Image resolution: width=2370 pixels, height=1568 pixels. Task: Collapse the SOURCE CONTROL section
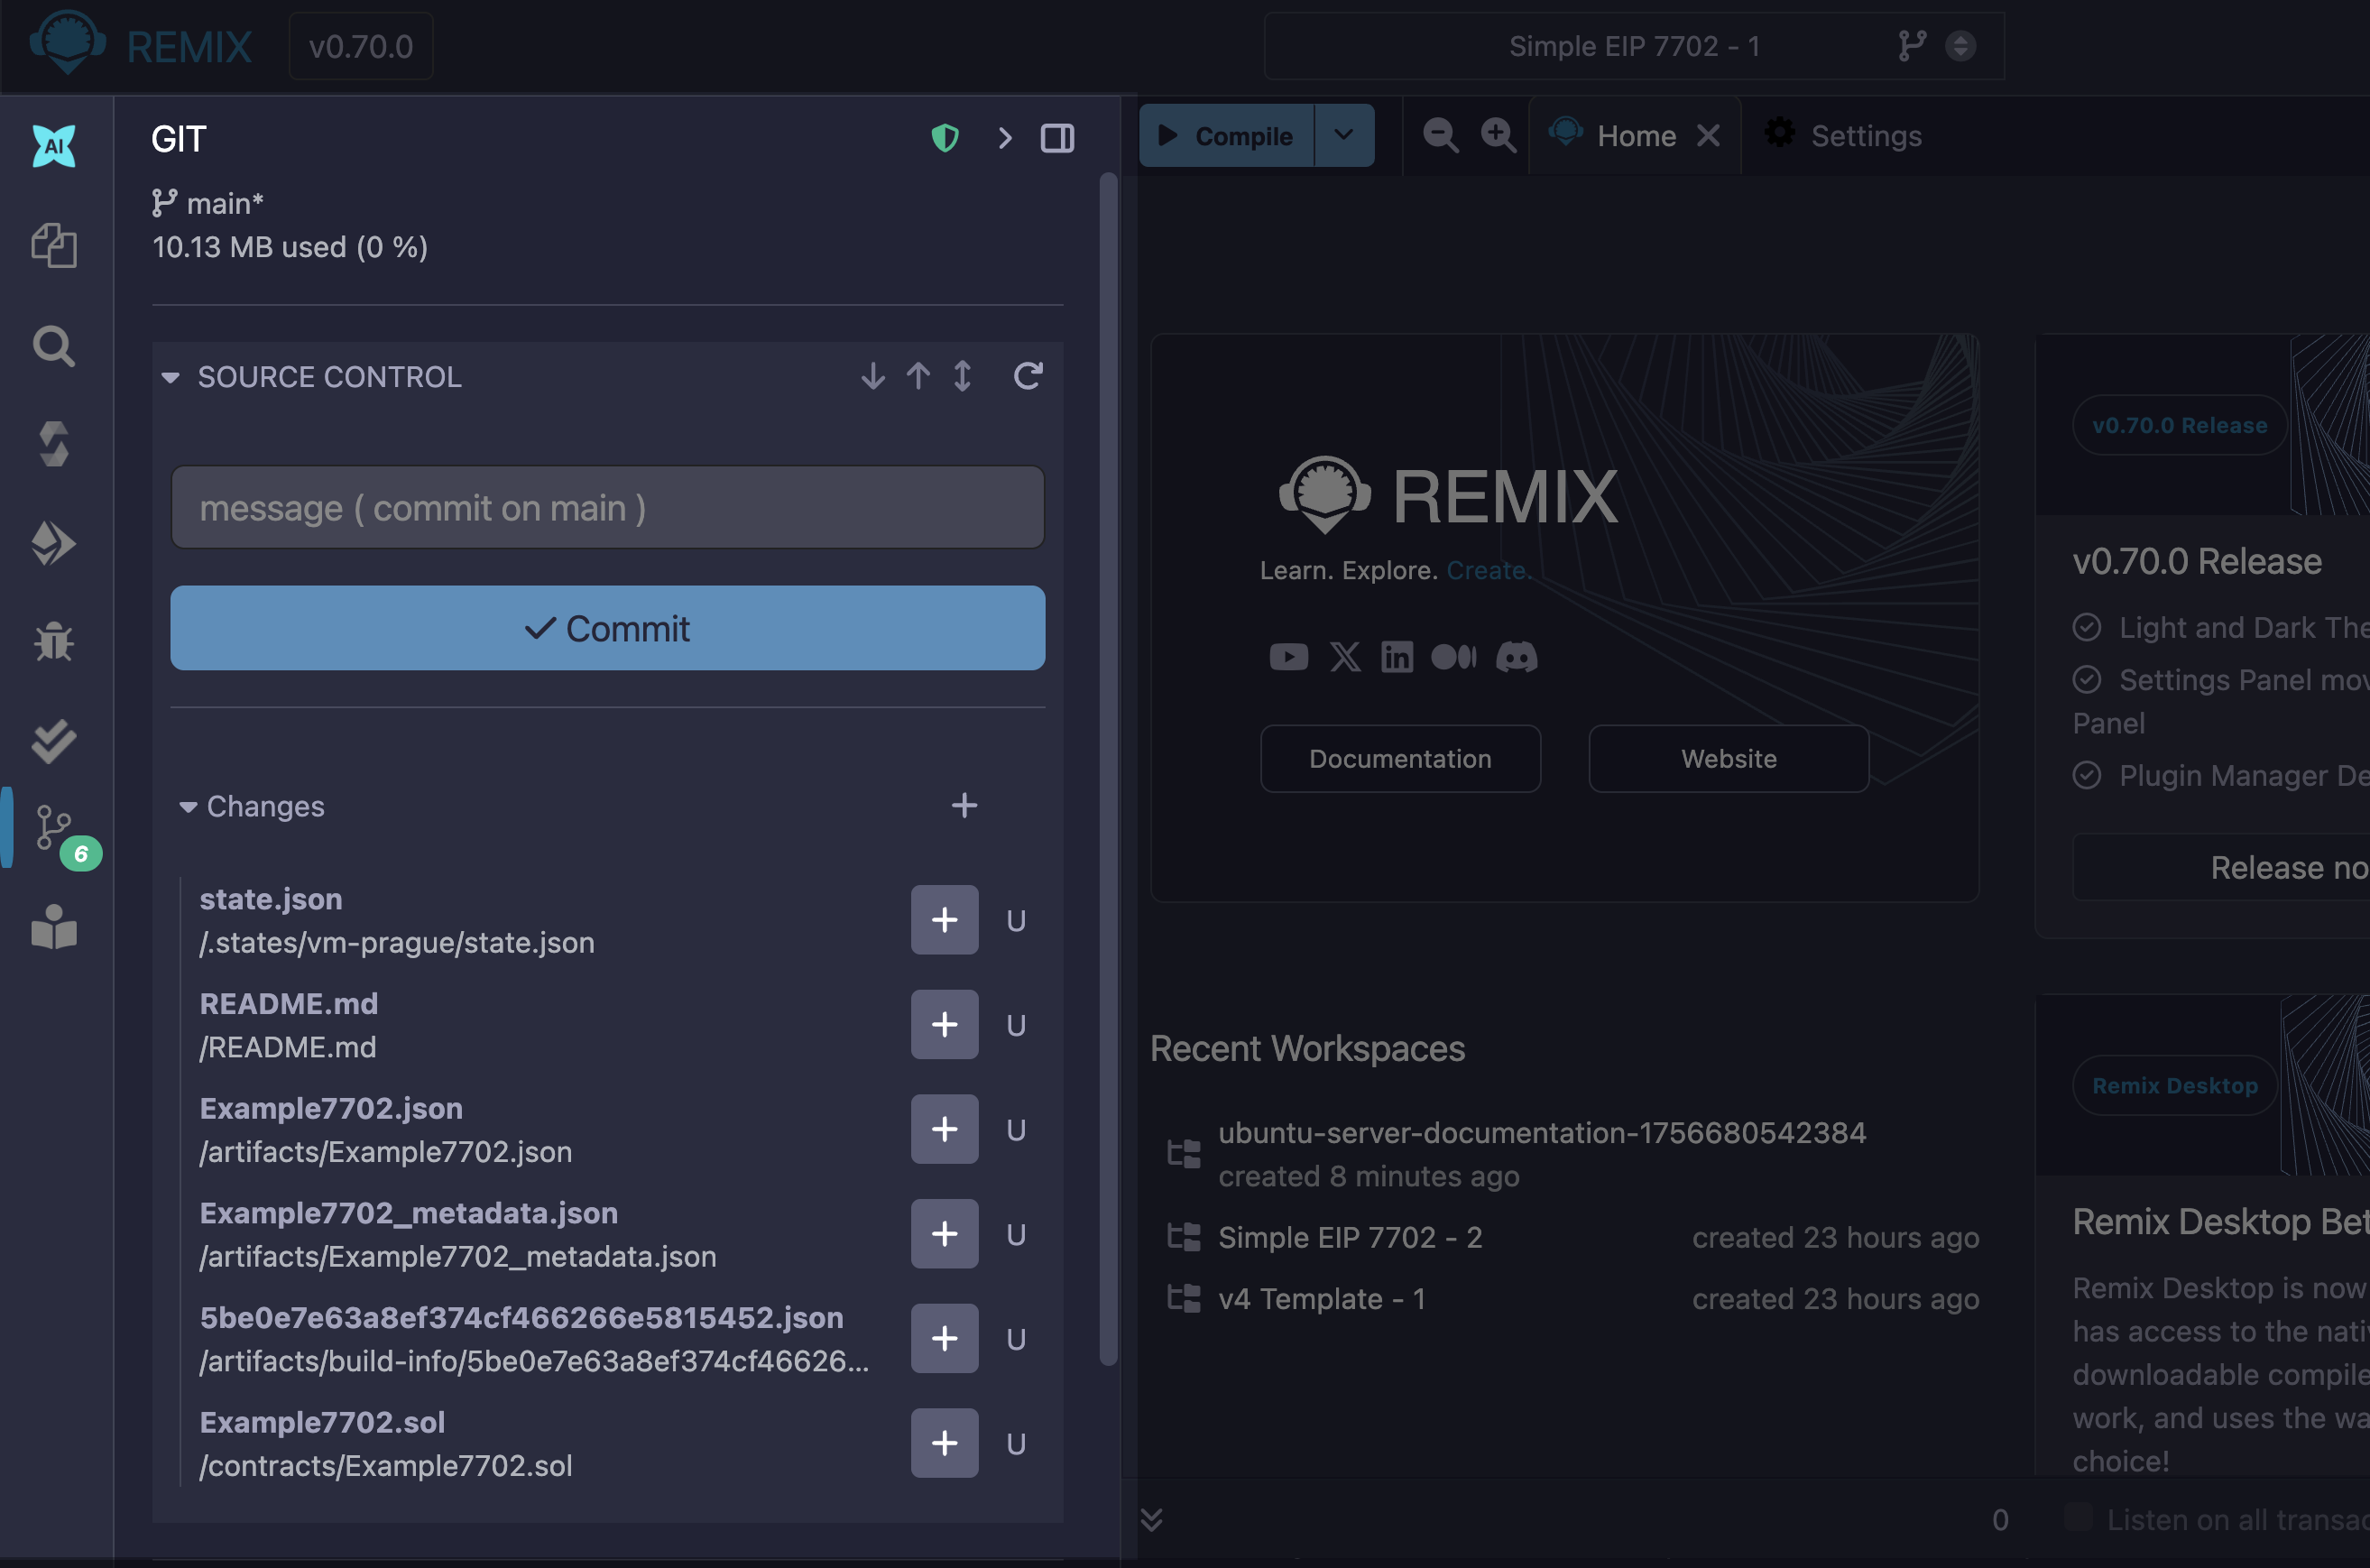click(170, 377)
